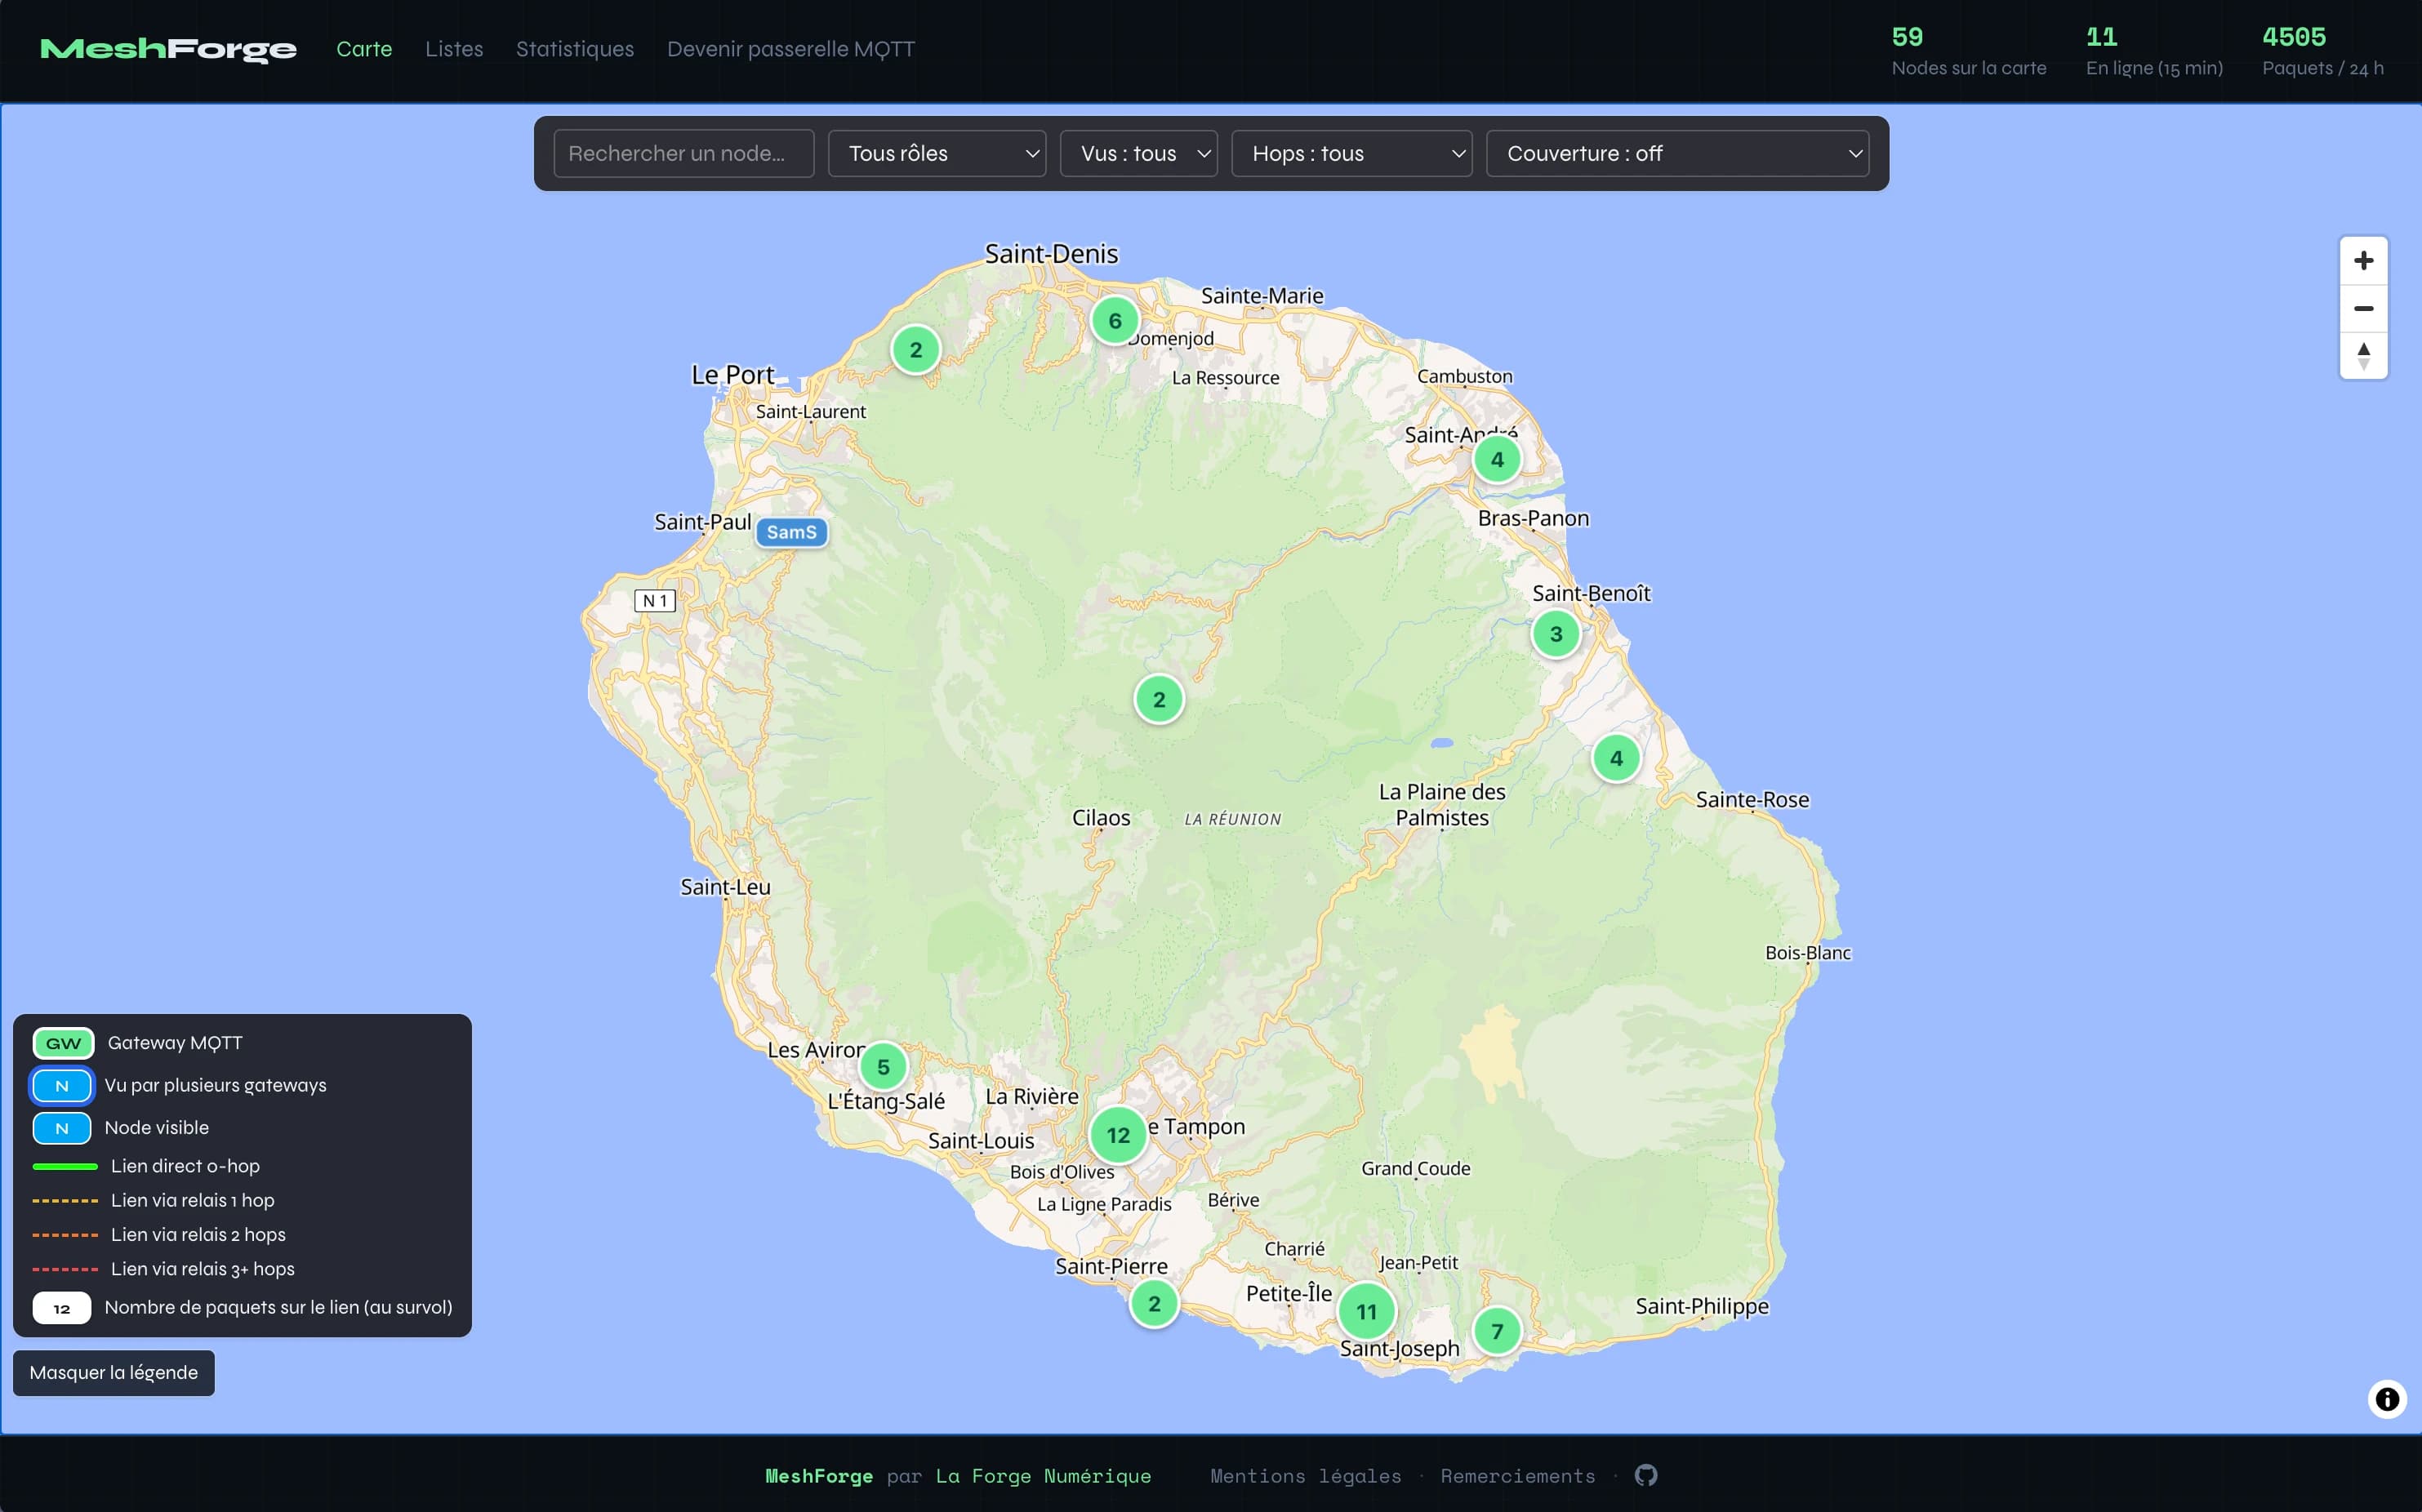Open the cluster of 11 near Saint-Joseph
Screen dimensions: 2422x1512
tap(1367, 1311)
